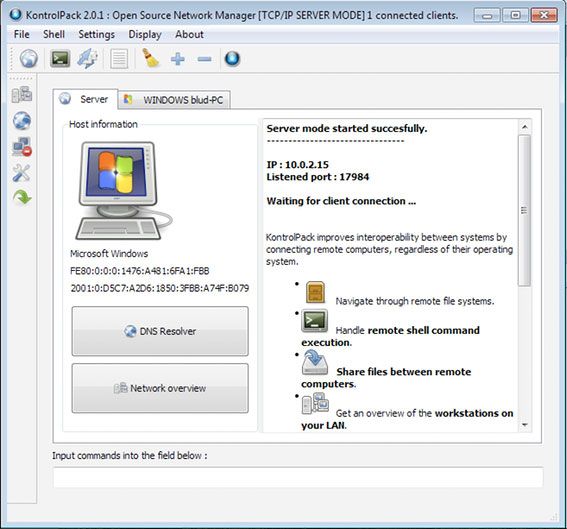Click the green arrow sidebar icon
Image resolution: width=567 pixels, height=529 pixels.
click(22, 197)
